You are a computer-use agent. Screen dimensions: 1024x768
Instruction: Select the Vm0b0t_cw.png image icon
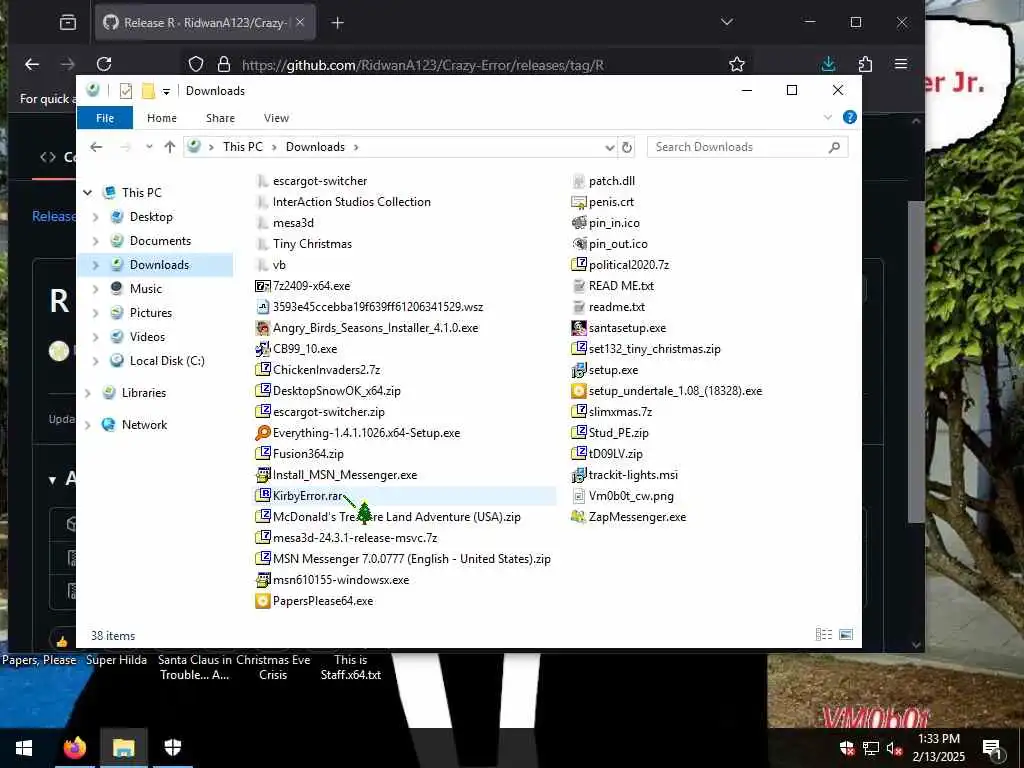point(579,496)
